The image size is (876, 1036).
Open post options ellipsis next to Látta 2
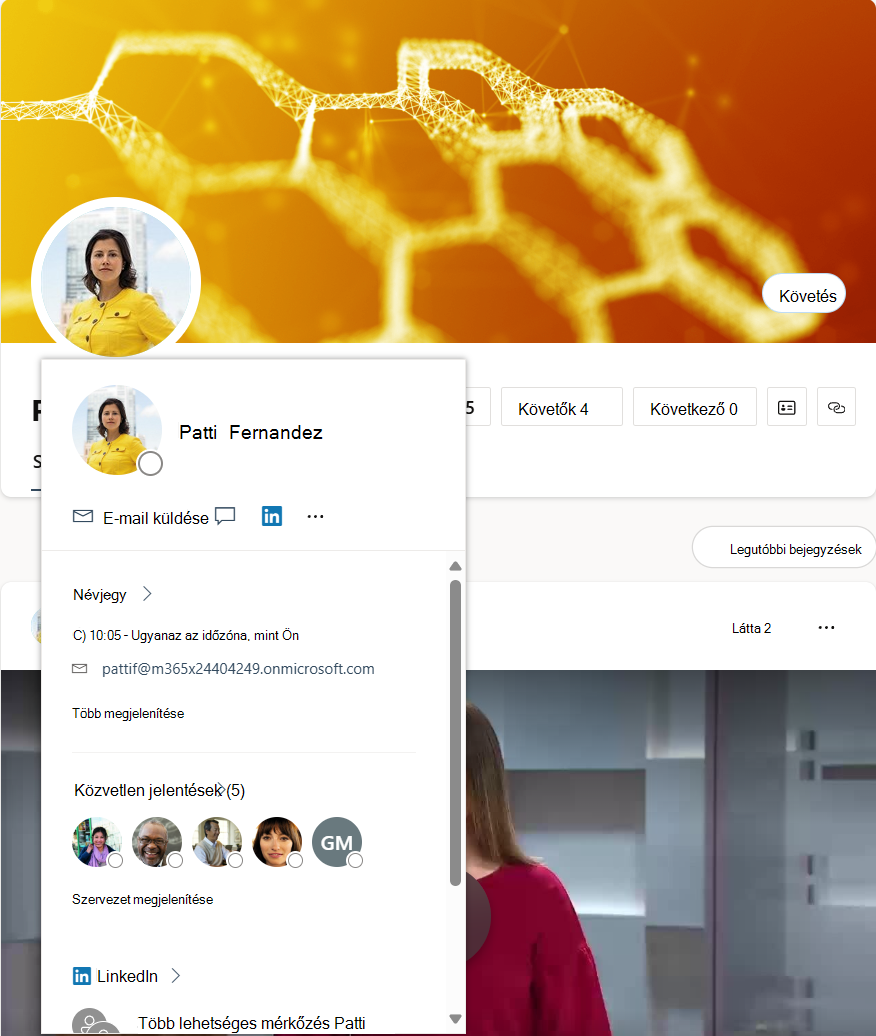coord(826,628)
